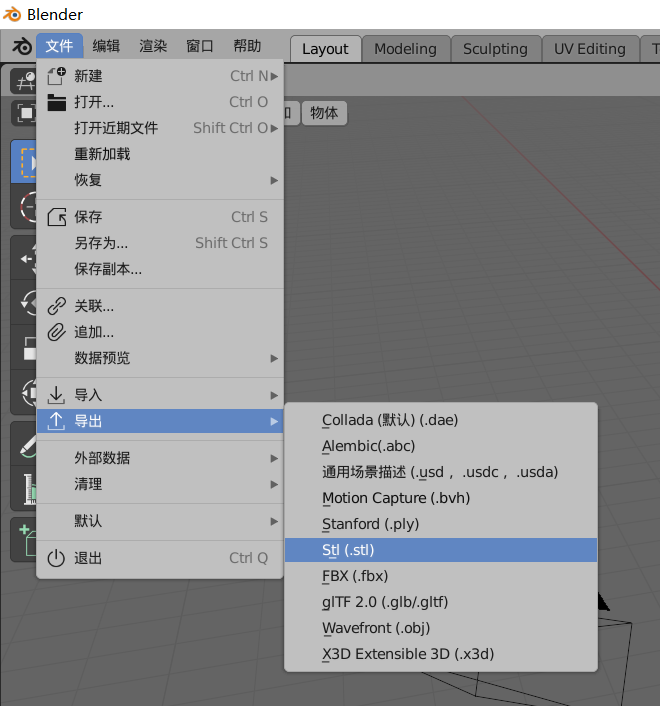Switch to the Layout workspace tab
Viewport: 660px width, 706px height.
[x=325, y=49]
